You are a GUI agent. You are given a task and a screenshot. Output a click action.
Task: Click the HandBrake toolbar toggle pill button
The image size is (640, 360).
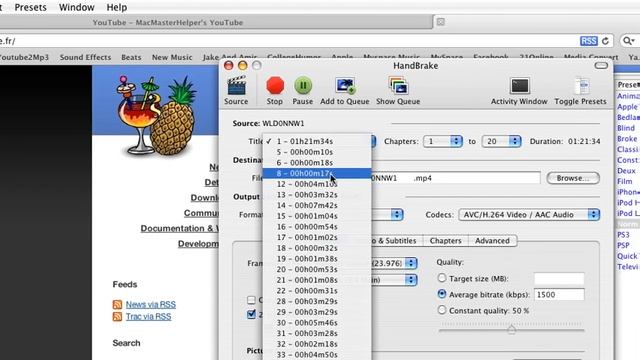pos(601,65)
